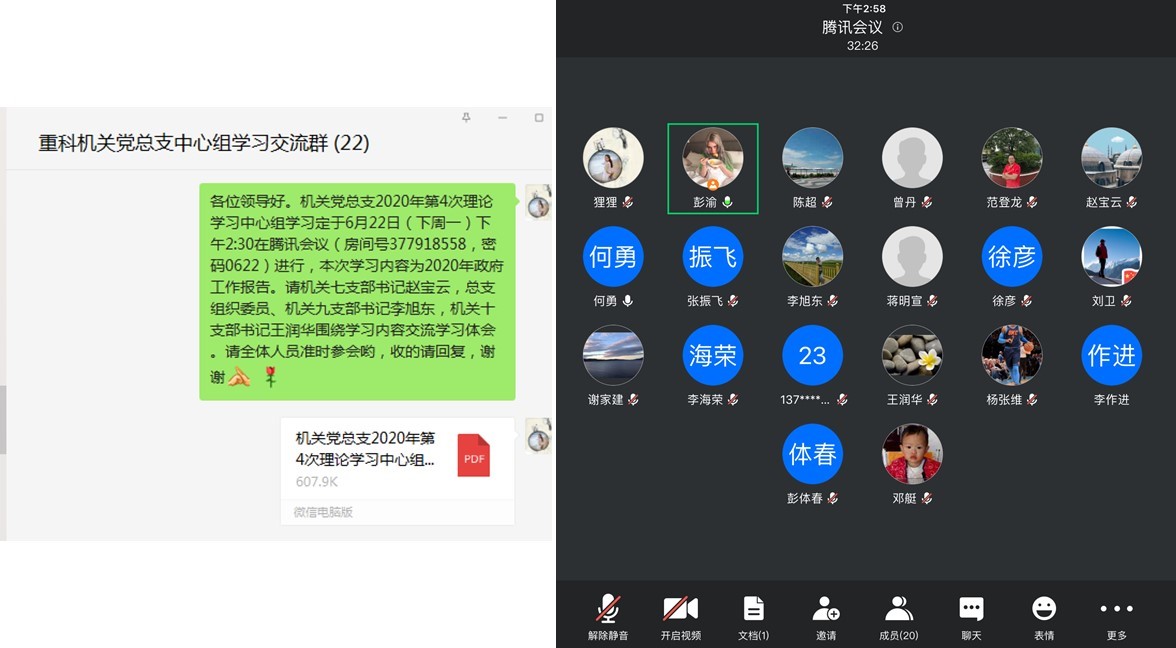Select the 彭体春 participant tile

coord(812,454)
